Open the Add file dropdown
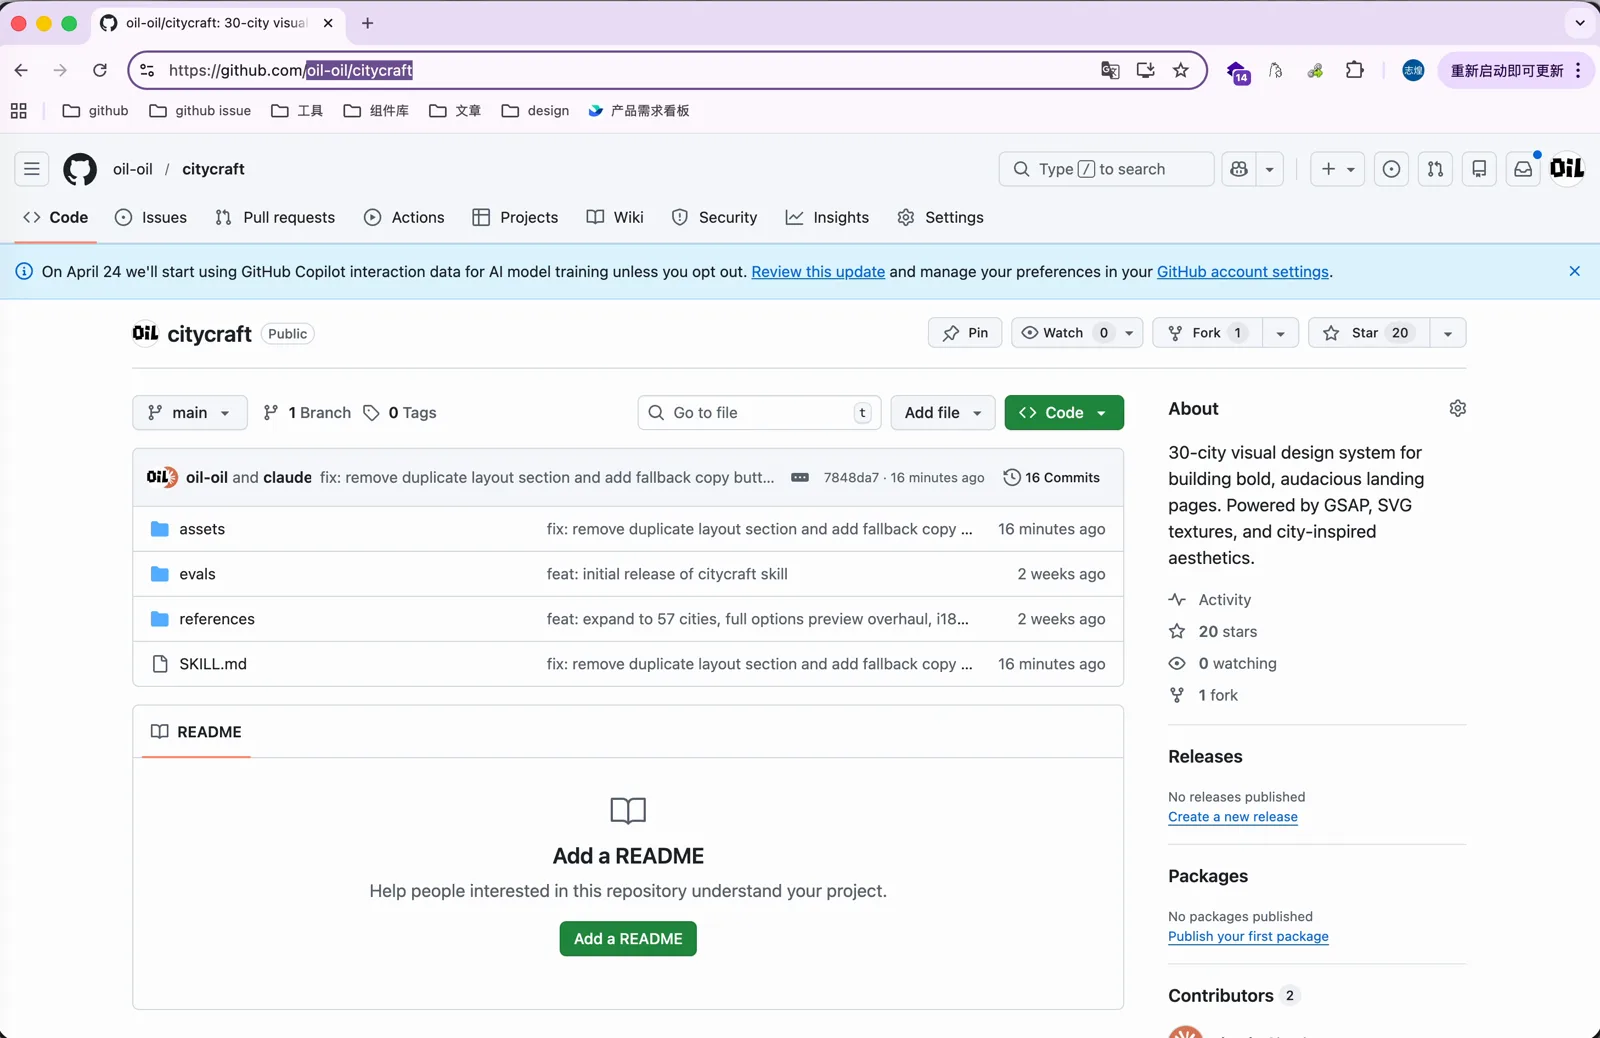 [x=943, y=413]
